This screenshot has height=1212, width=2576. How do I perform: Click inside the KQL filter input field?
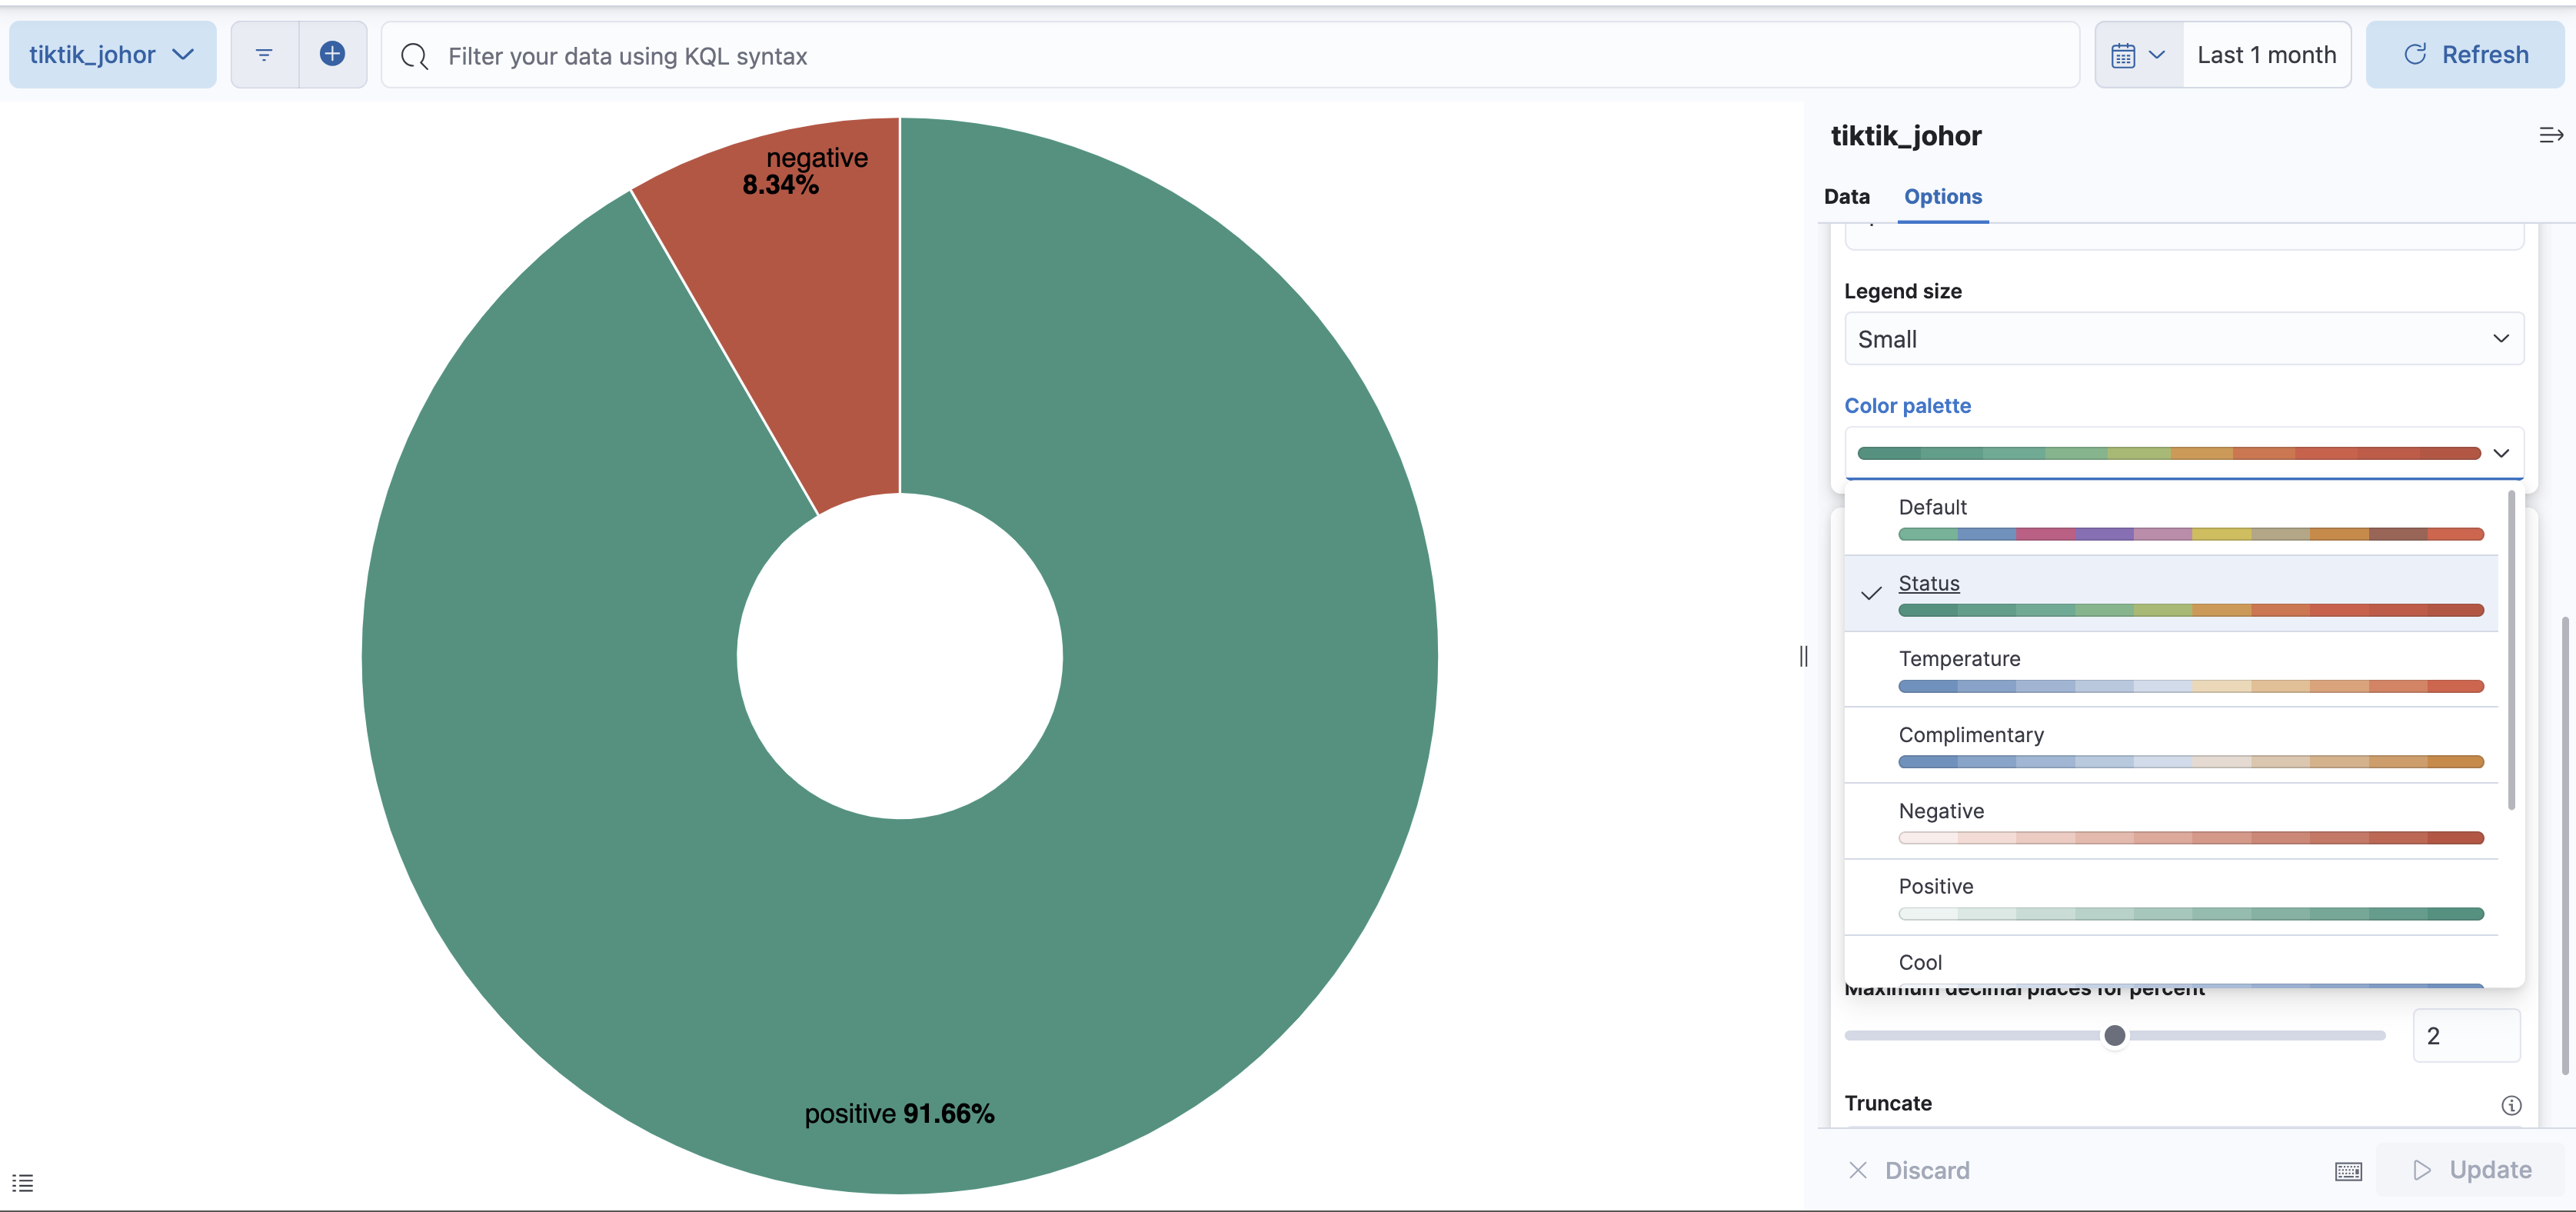click(1000, 56)
